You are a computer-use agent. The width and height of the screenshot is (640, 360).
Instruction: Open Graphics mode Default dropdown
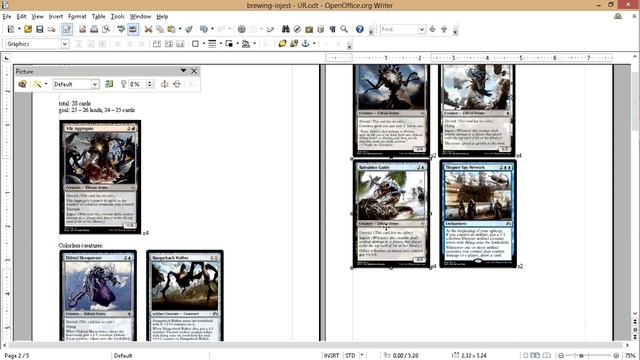click(95, 84)
